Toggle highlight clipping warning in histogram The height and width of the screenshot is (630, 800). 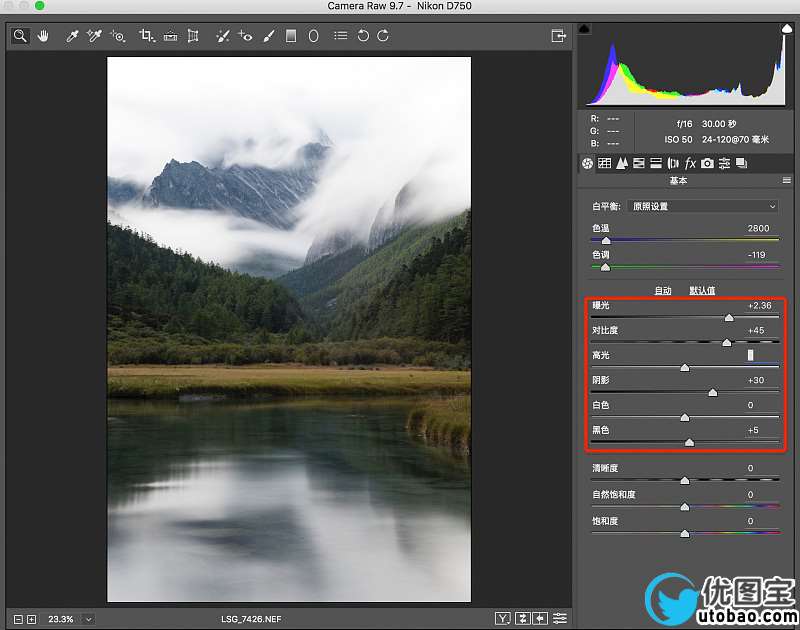[x=786, y=29]
